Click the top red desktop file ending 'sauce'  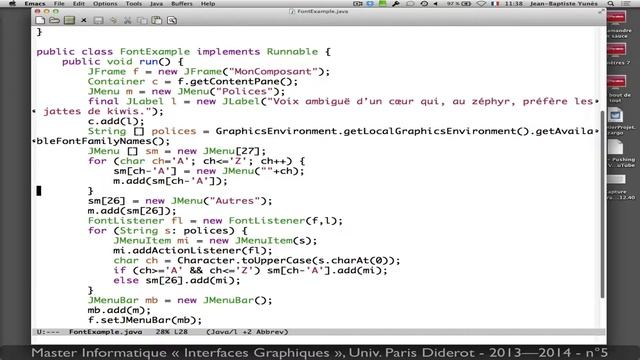(x=616, y=18)
